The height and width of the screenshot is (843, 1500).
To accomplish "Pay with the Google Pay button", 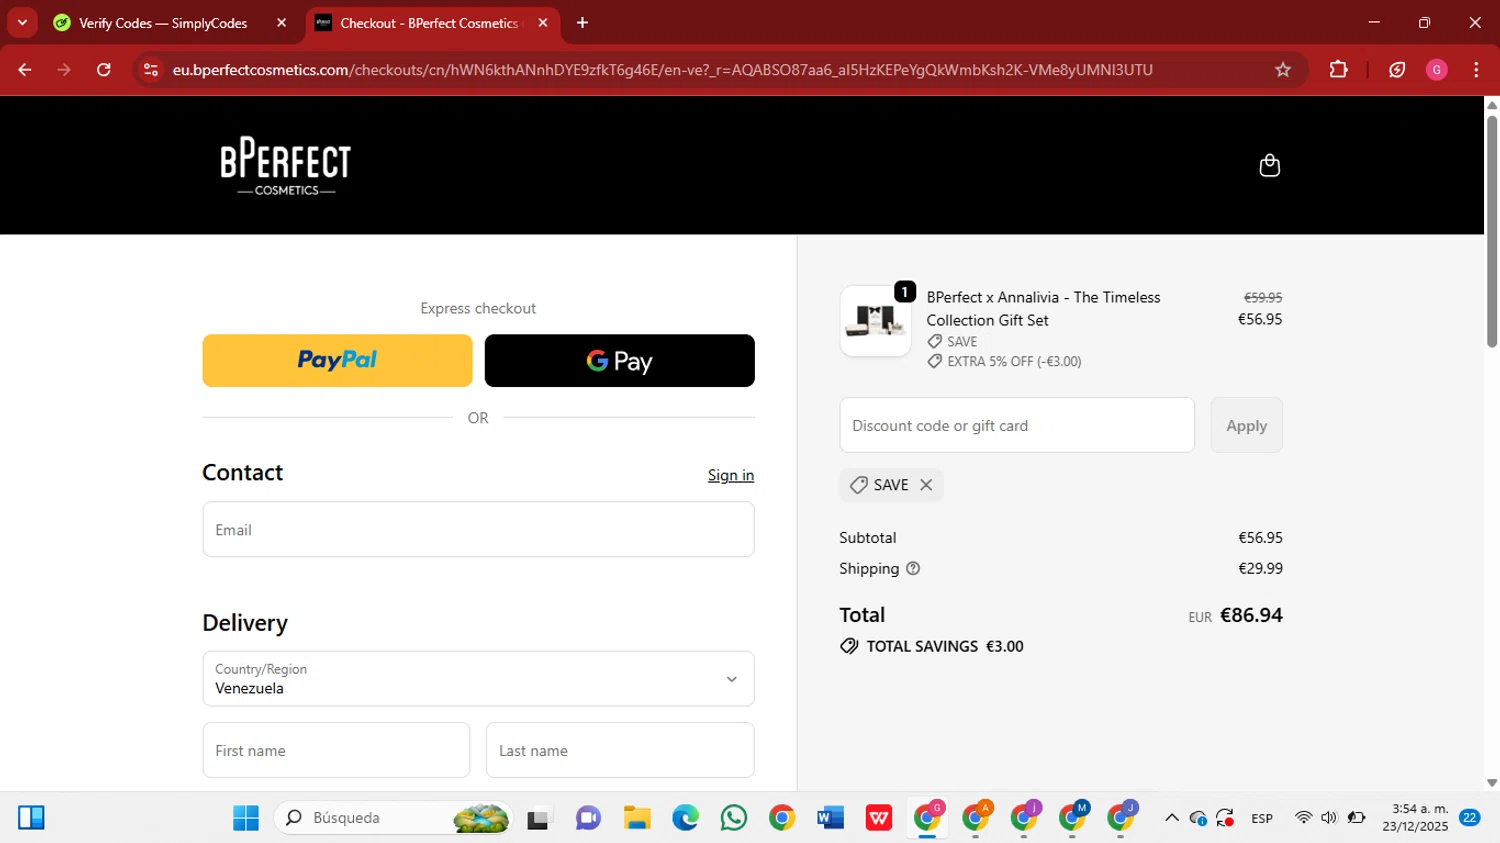I will (x=619, y=360).
